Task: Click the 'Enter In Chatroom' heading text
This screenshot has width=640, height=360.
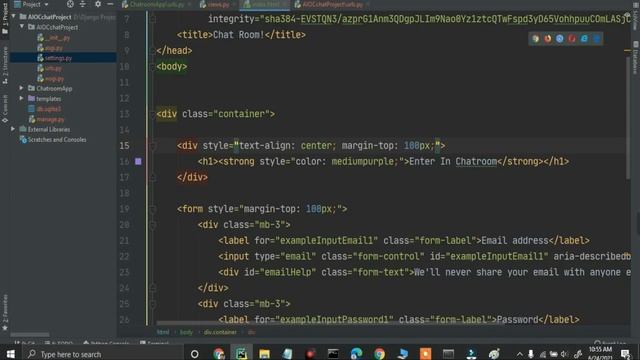Action: click(x=453, y=161)
